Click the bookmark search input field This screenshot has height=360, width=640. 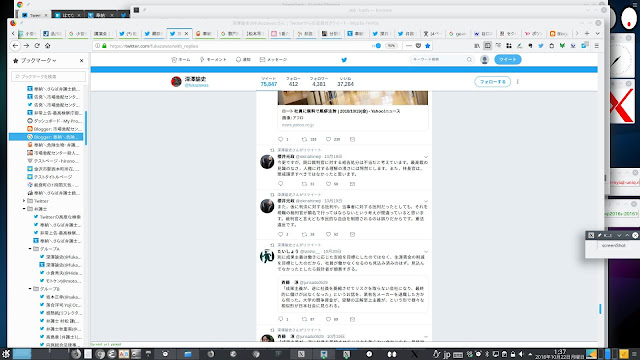tap(49, 76)
